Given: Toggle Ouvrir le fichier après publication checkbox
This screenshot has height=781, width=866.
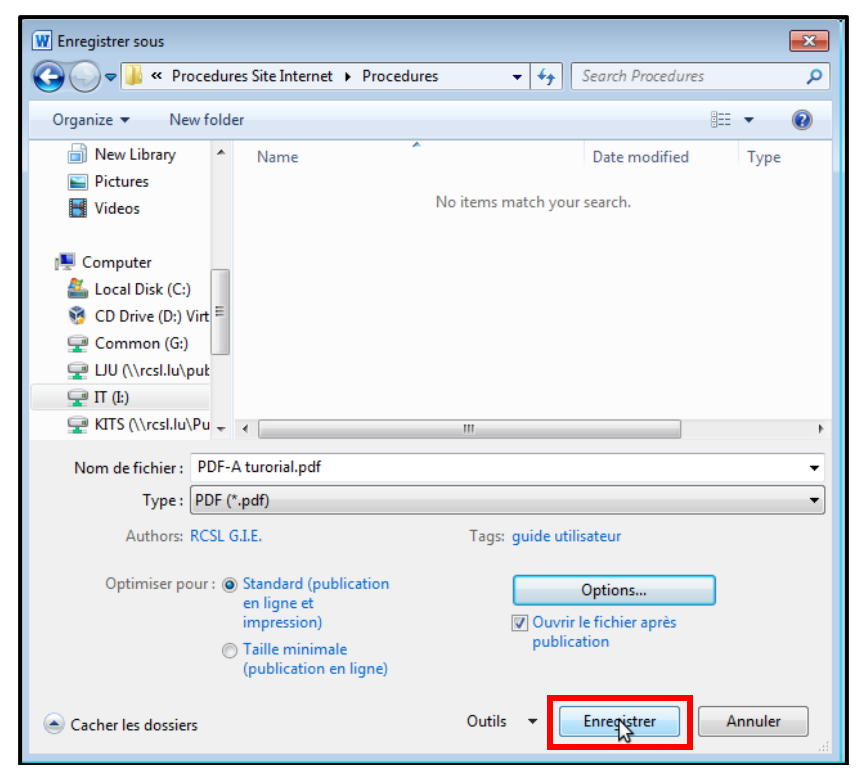Looking at the screenshot, I should 520,623.
